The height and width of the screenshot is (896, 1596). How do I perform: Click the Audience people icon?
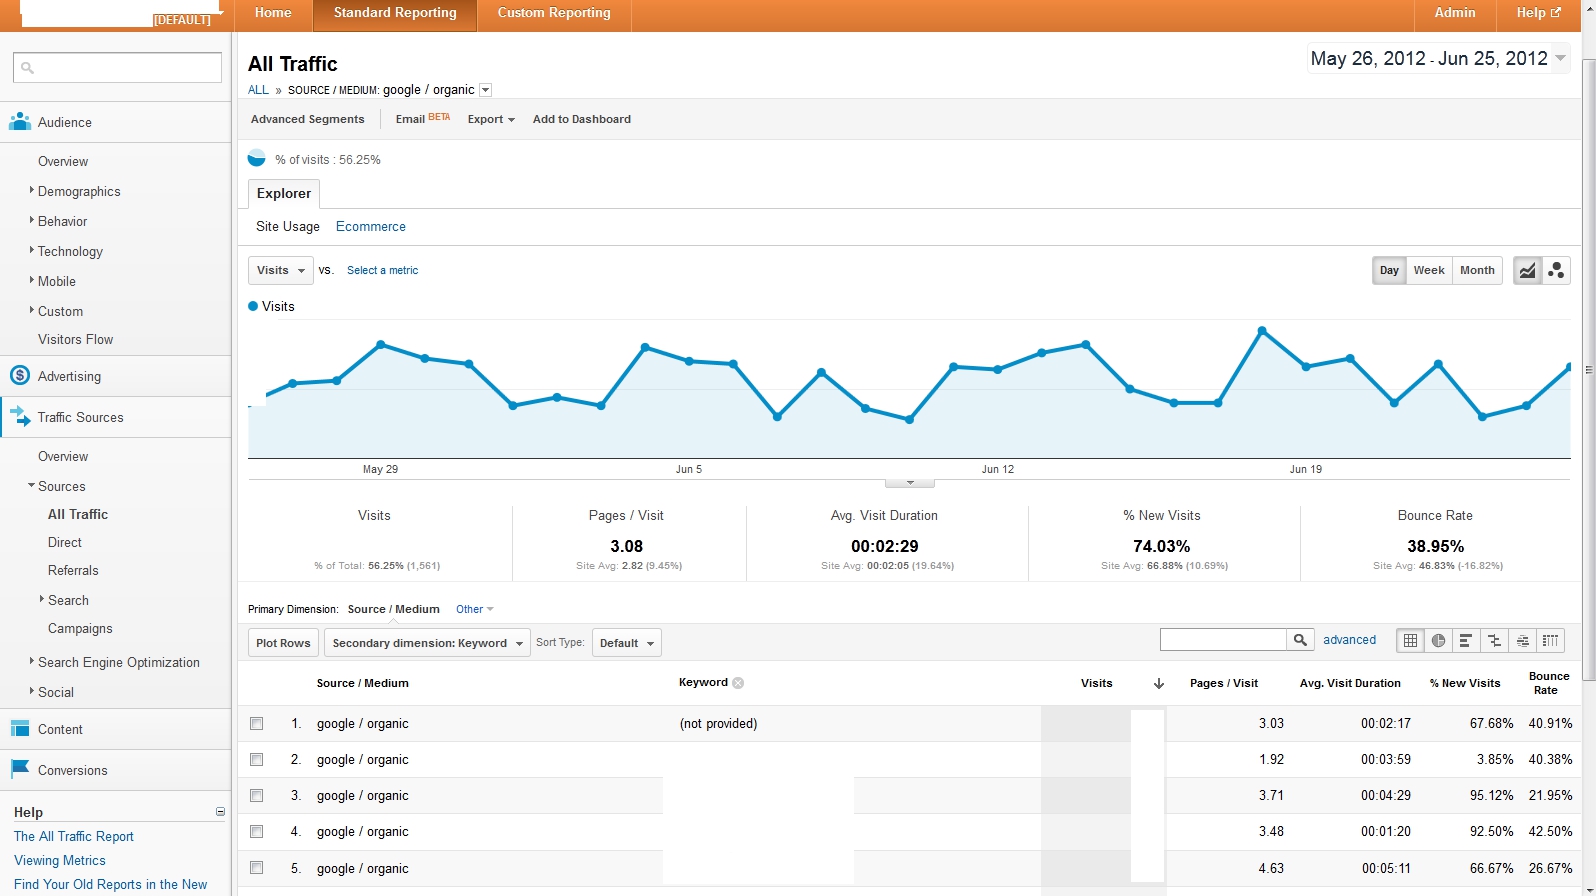[x=20, y=122]
